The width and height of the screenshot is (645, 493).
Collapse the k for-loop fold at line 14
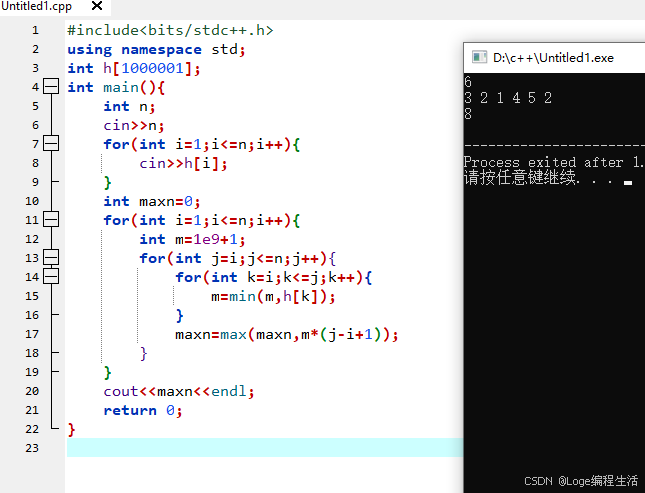point(51,277)
